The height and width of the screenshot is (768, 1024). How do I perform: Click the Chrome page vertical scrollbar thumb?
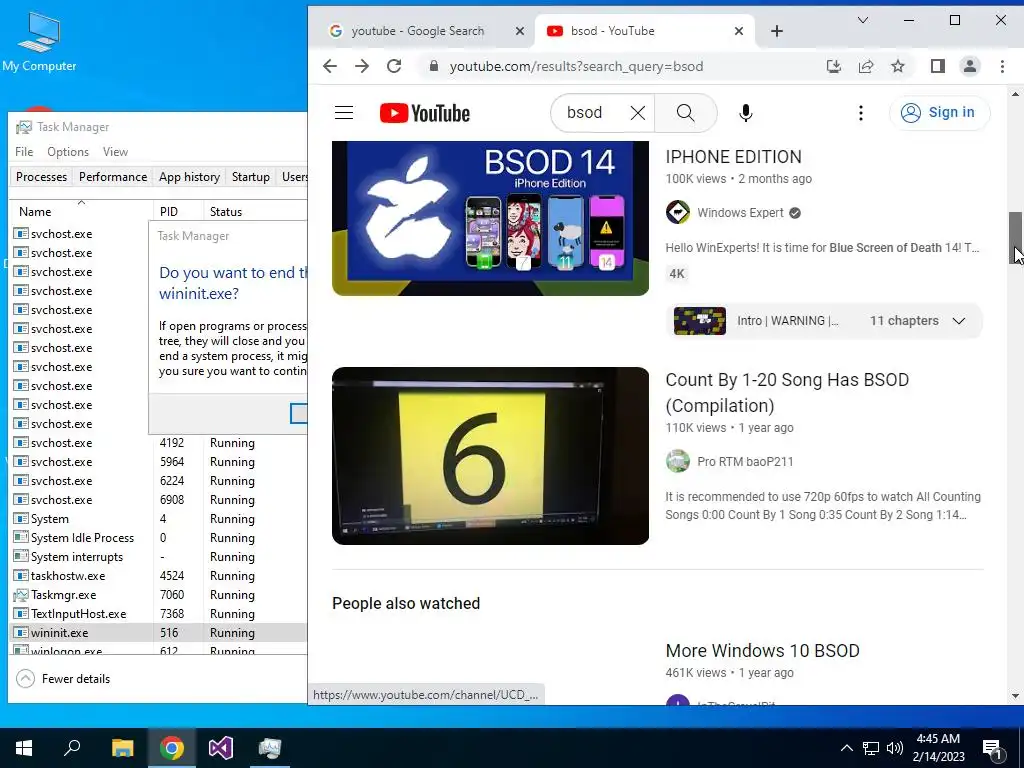[1016, 238]
